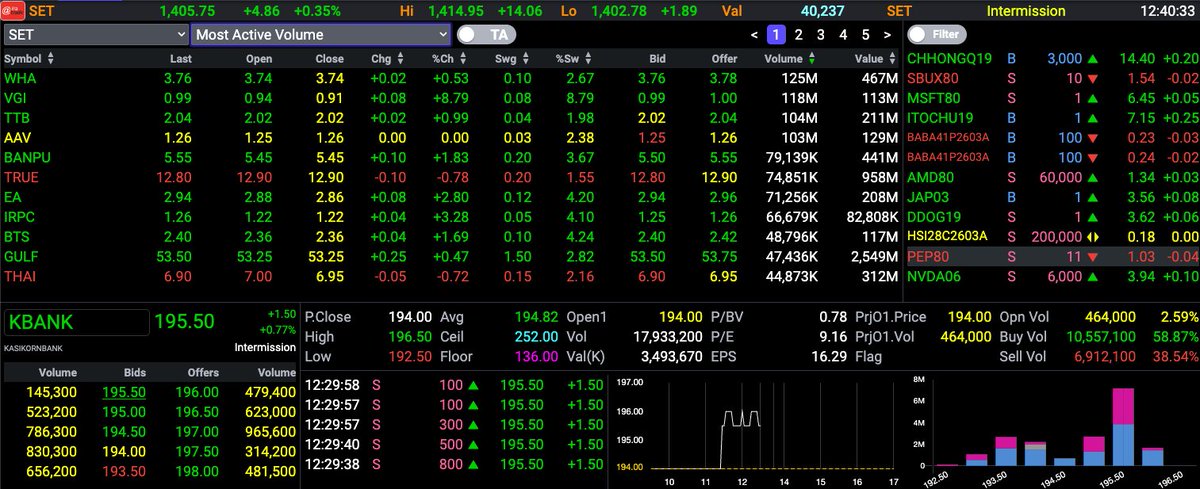Click the 195.50 bar in volume chart

1123,426
